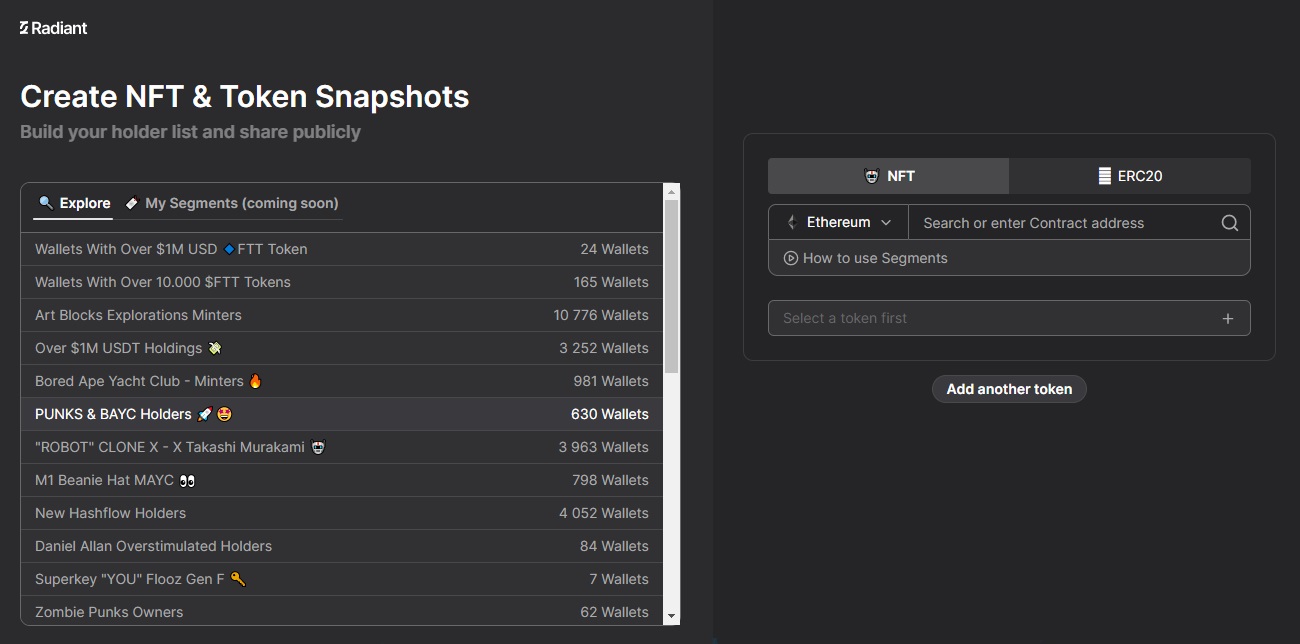Open Bored Ape Yacht Club - Minters segment

pos(342,381)
